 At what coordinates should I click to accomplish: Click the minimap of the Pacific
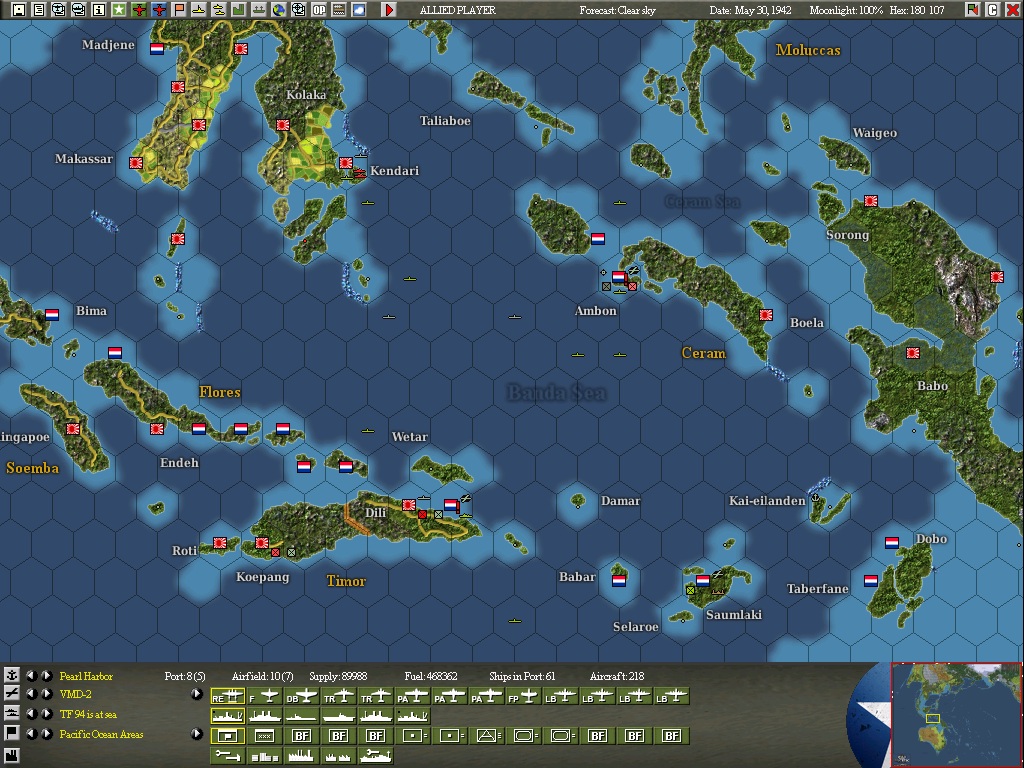[957, 715]
